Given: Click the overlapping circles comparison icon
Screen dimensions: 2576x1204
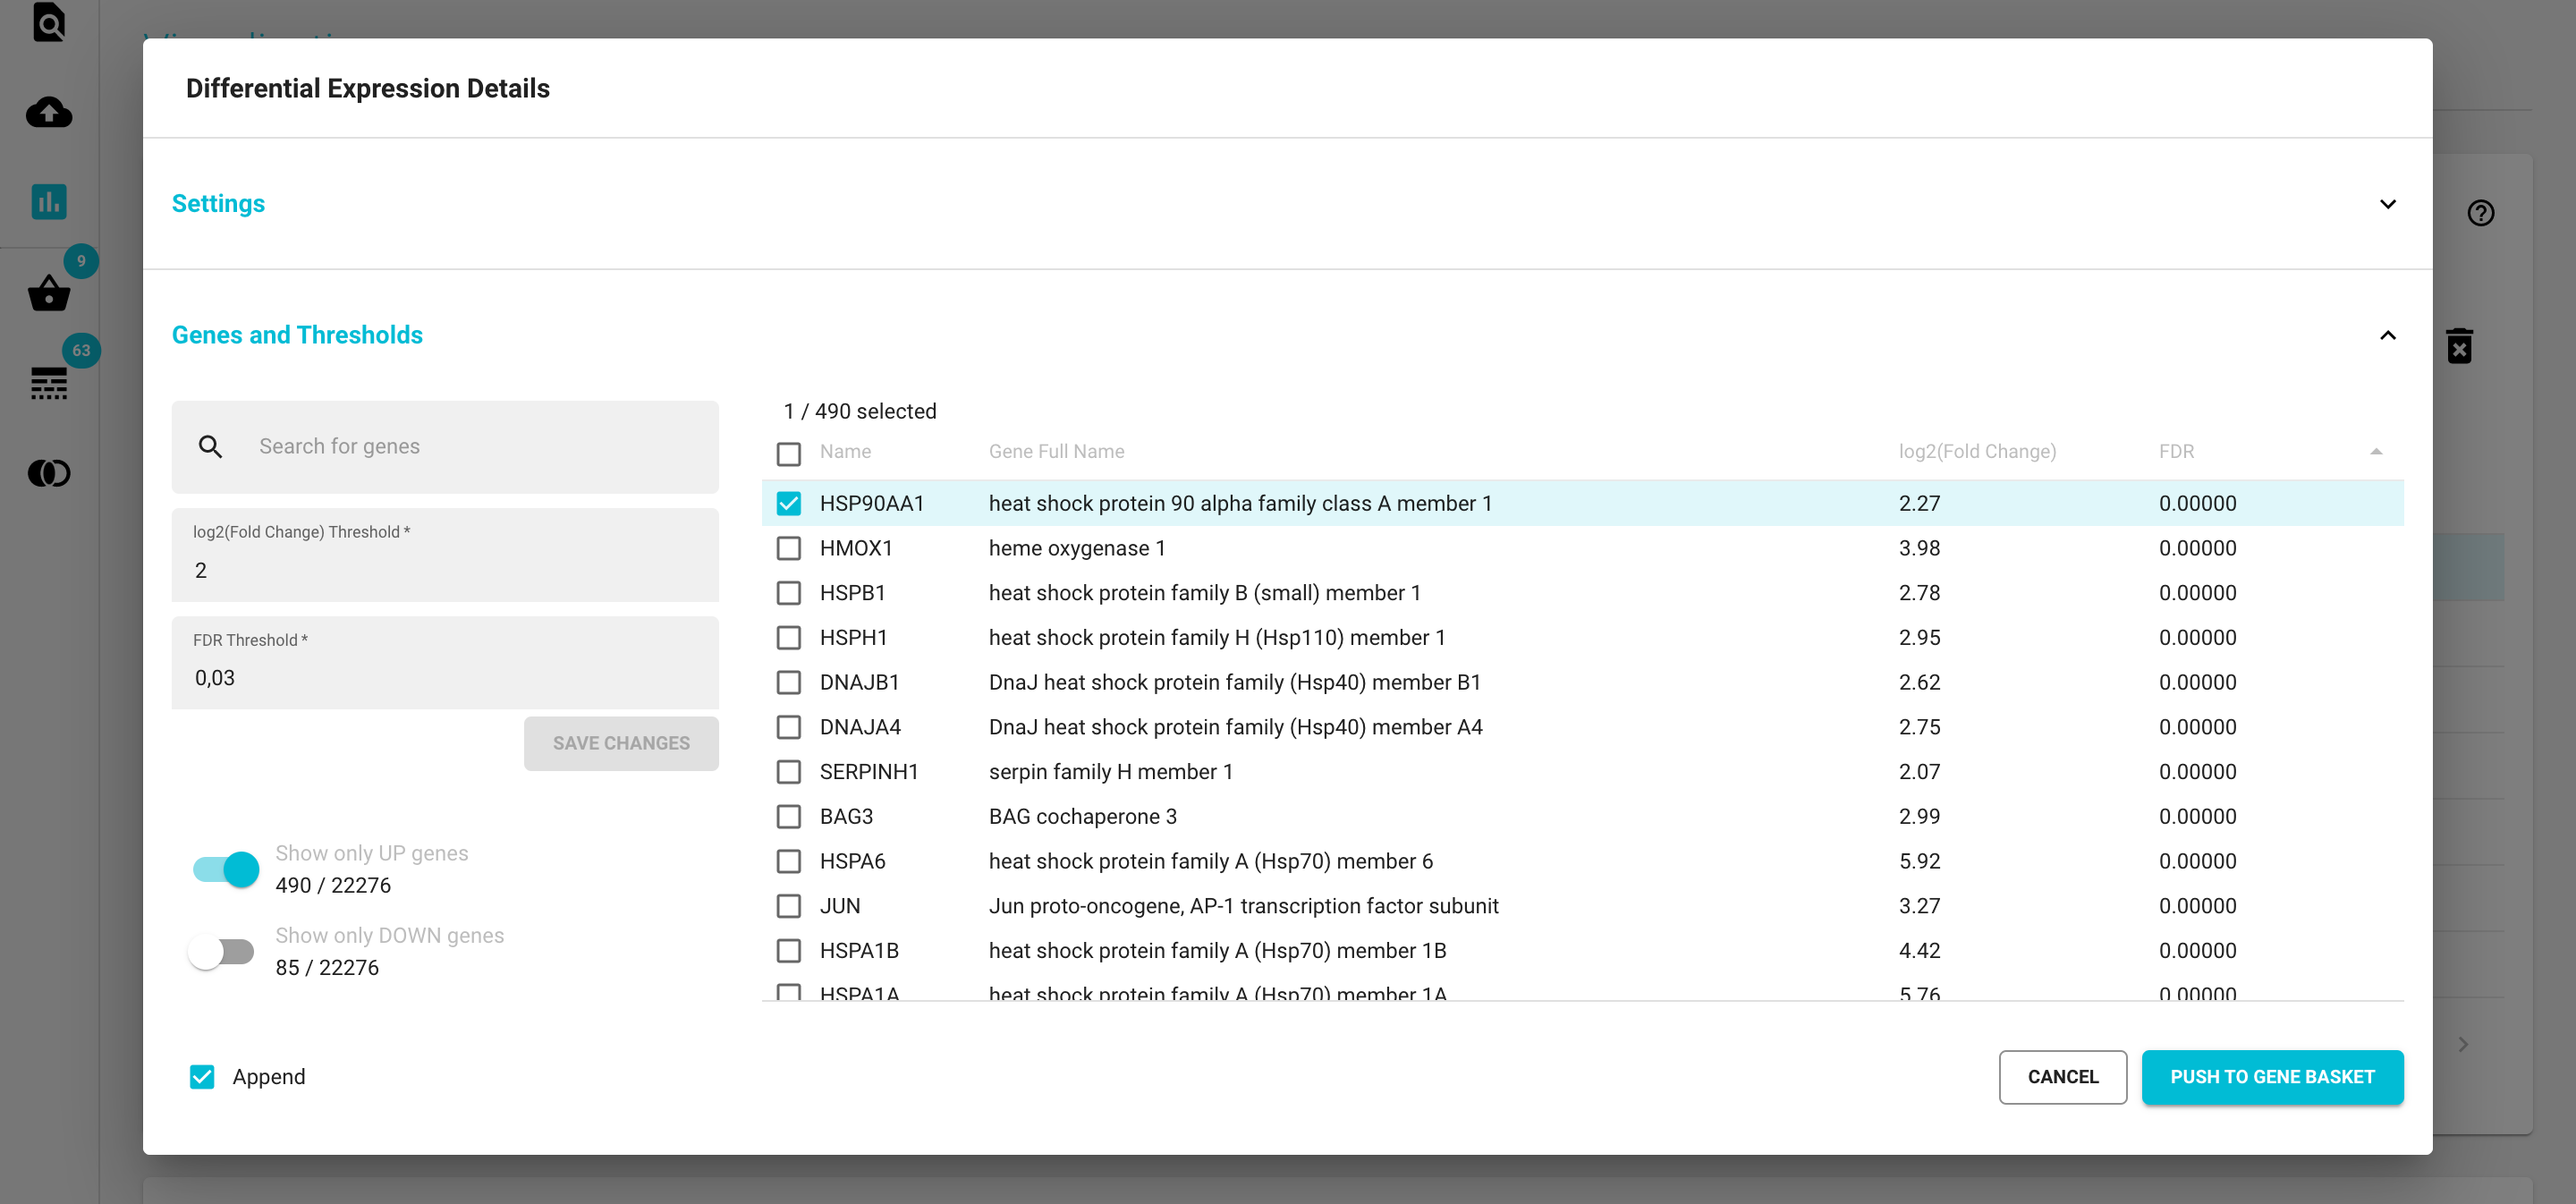Looking at the screenshot, I should [x=48, y=473].
